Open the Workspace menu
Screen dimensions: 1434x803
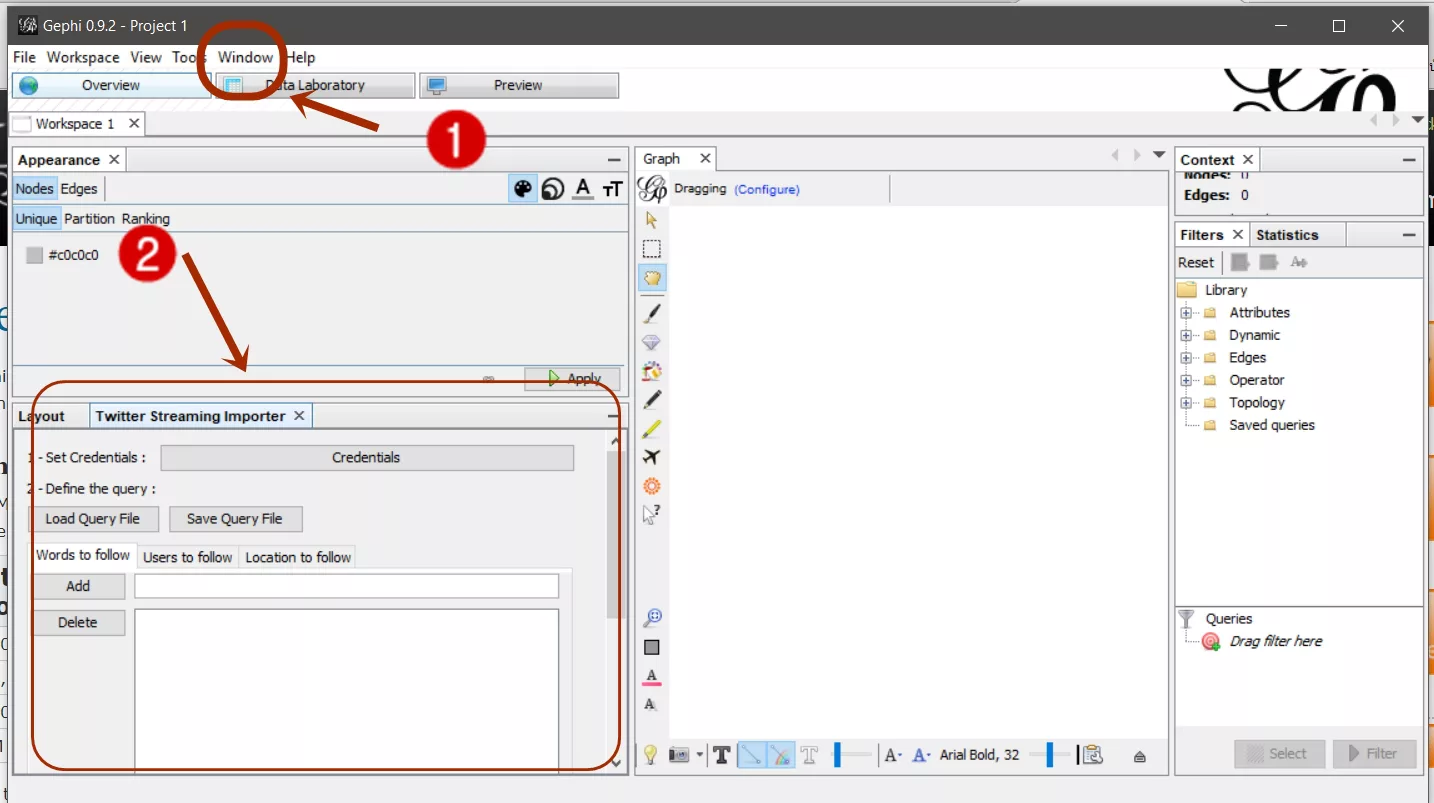83,57
